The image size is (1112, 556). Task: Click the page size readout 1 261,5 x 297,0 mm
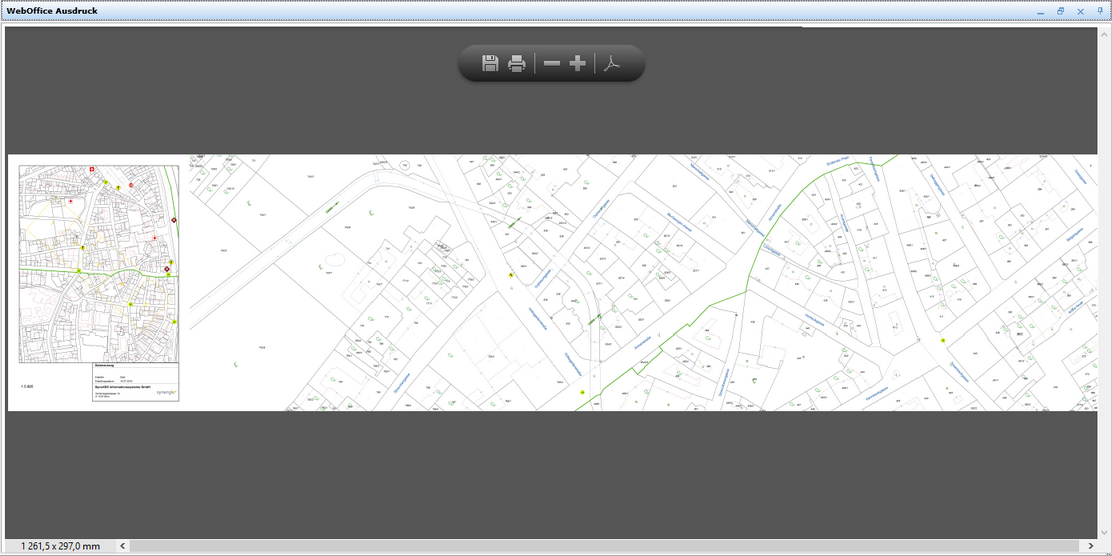[60, 546]
